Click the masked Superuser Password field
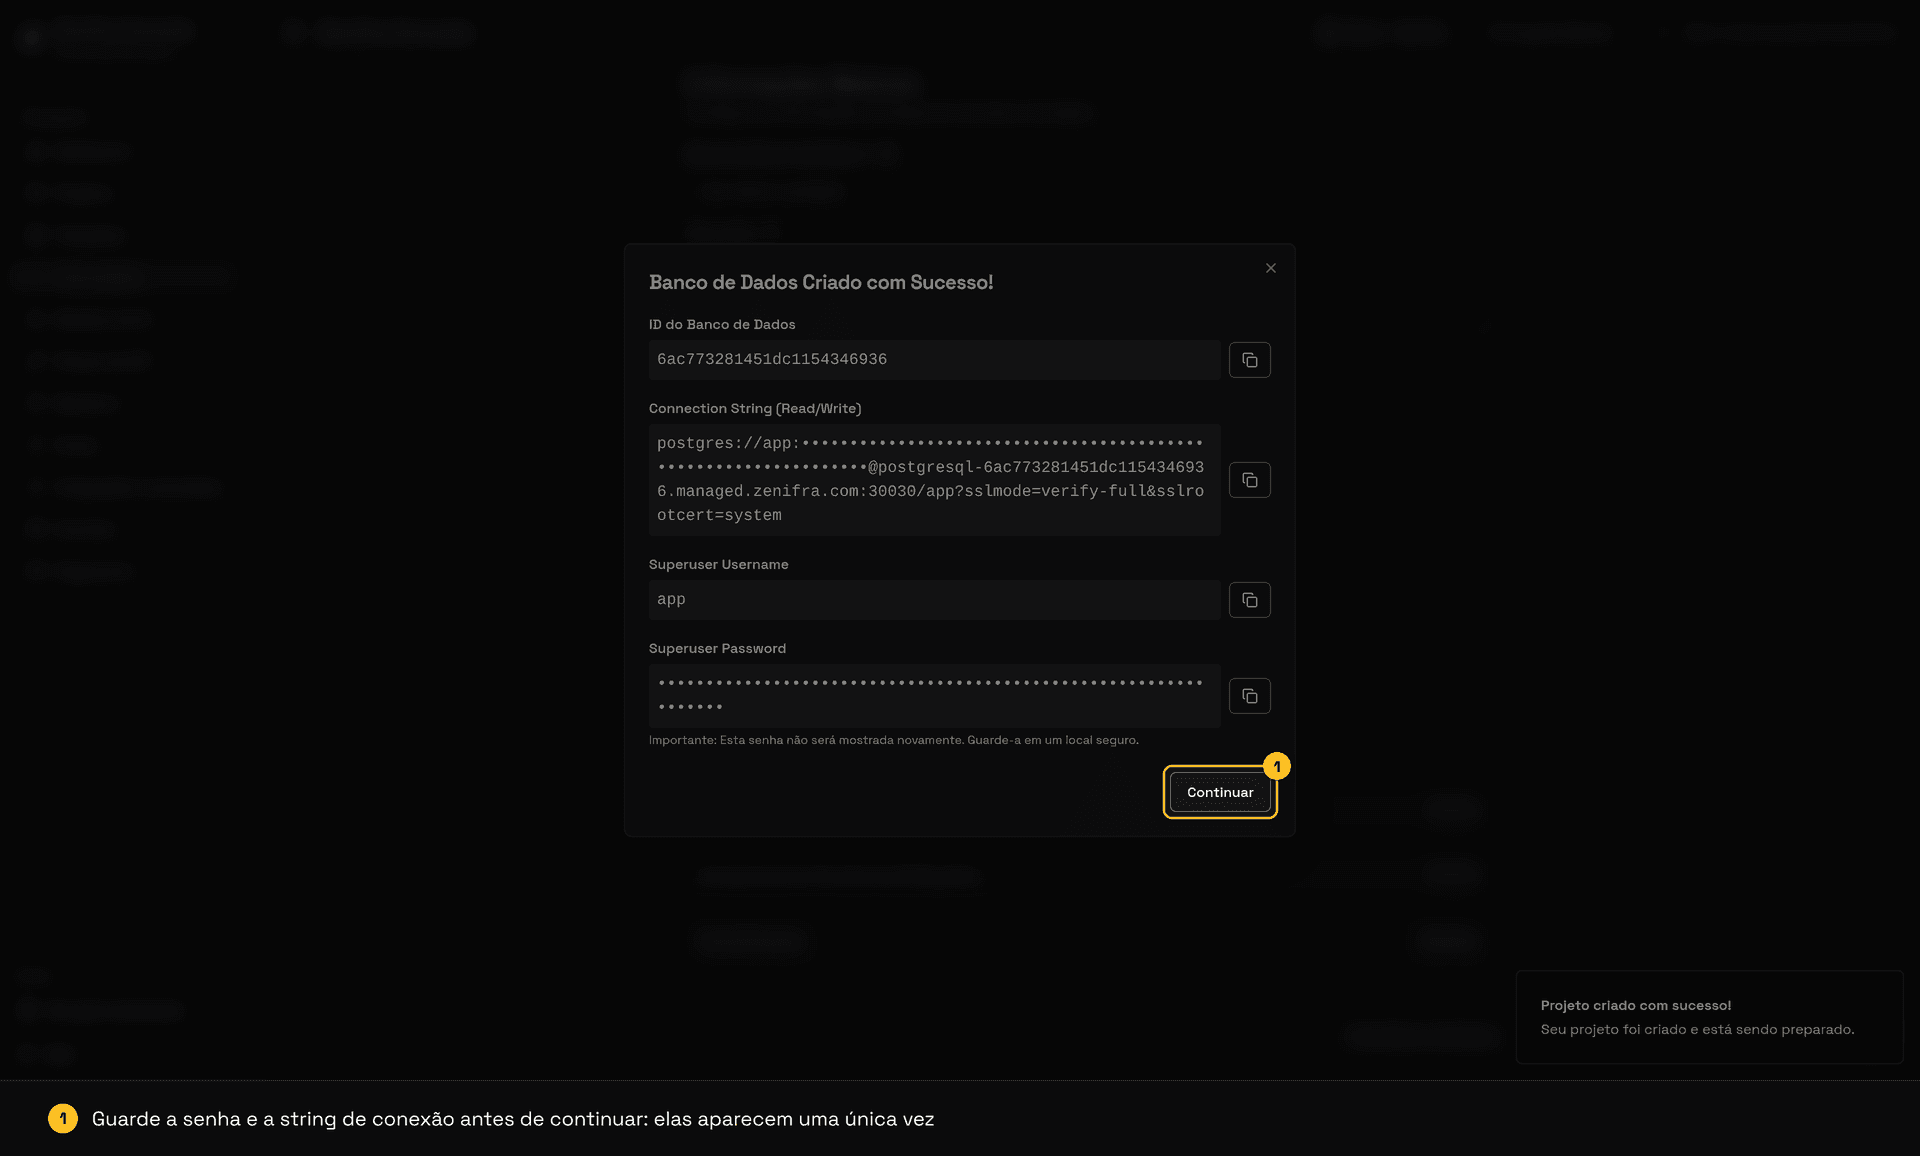1920x1156 pixels. point(934,696)
